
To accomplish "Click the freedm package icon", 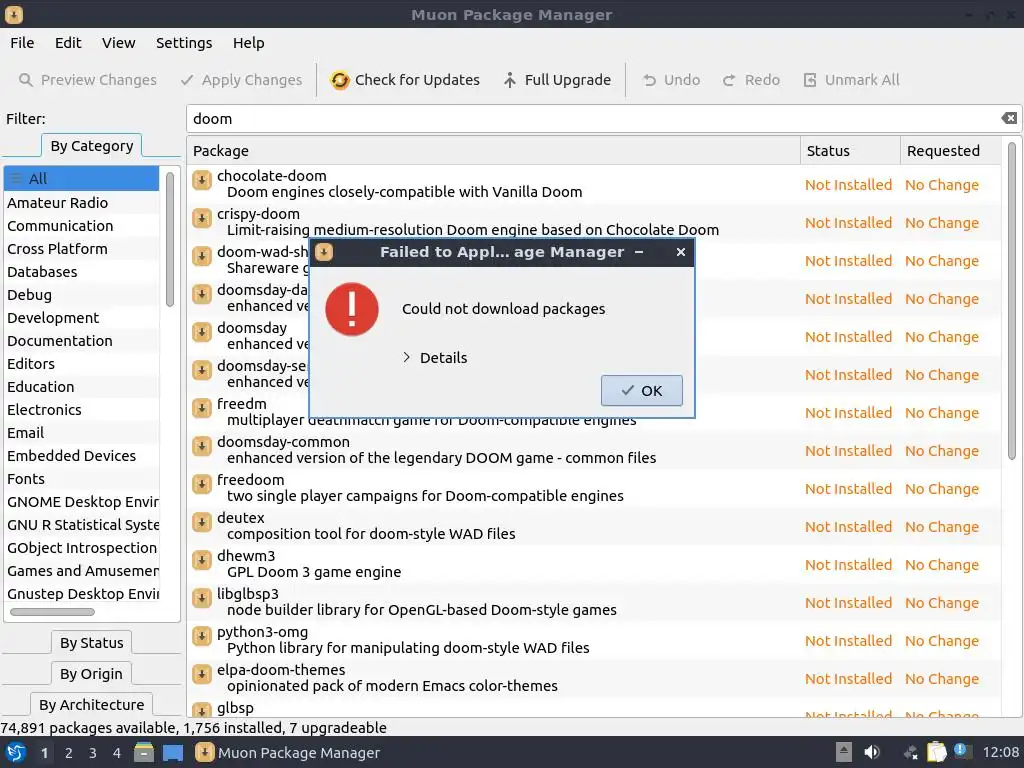I will click(202, 408).
